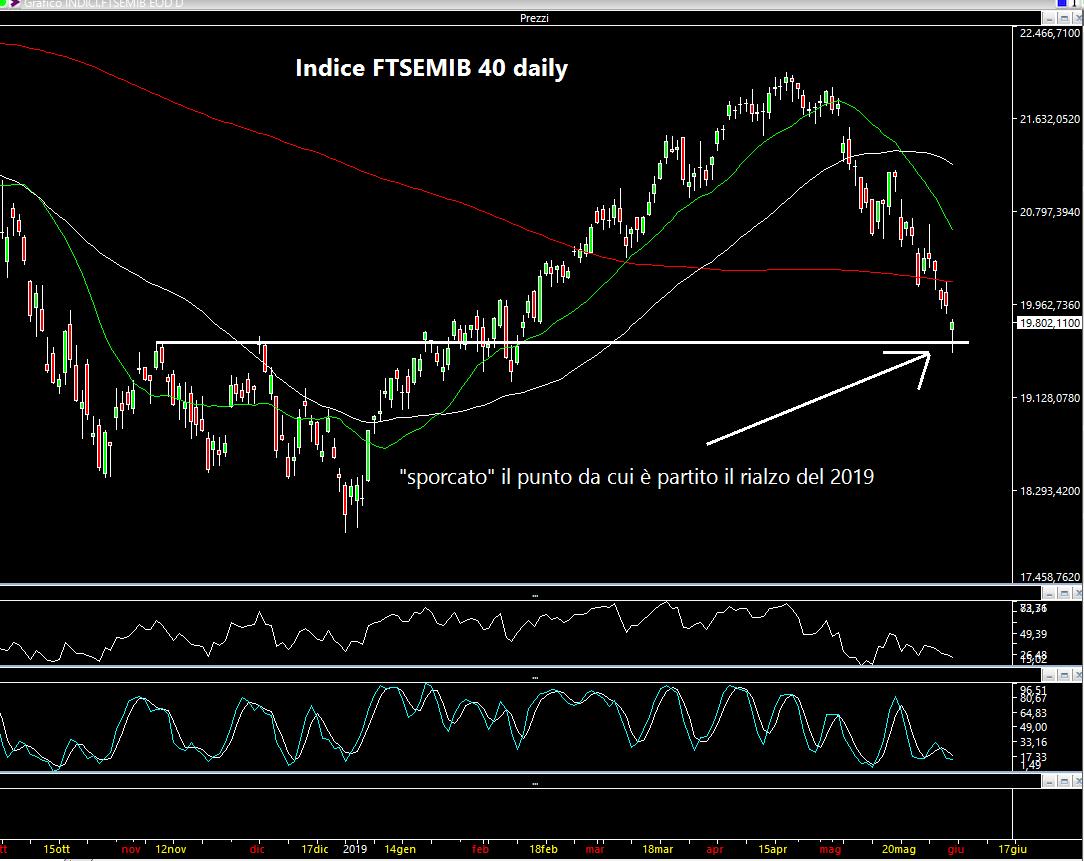Click price axis label 19.962,7360
Image resolution: width=1084 pixels, height=861 pixels.
pyautogui.click(x=1049, y=305)
